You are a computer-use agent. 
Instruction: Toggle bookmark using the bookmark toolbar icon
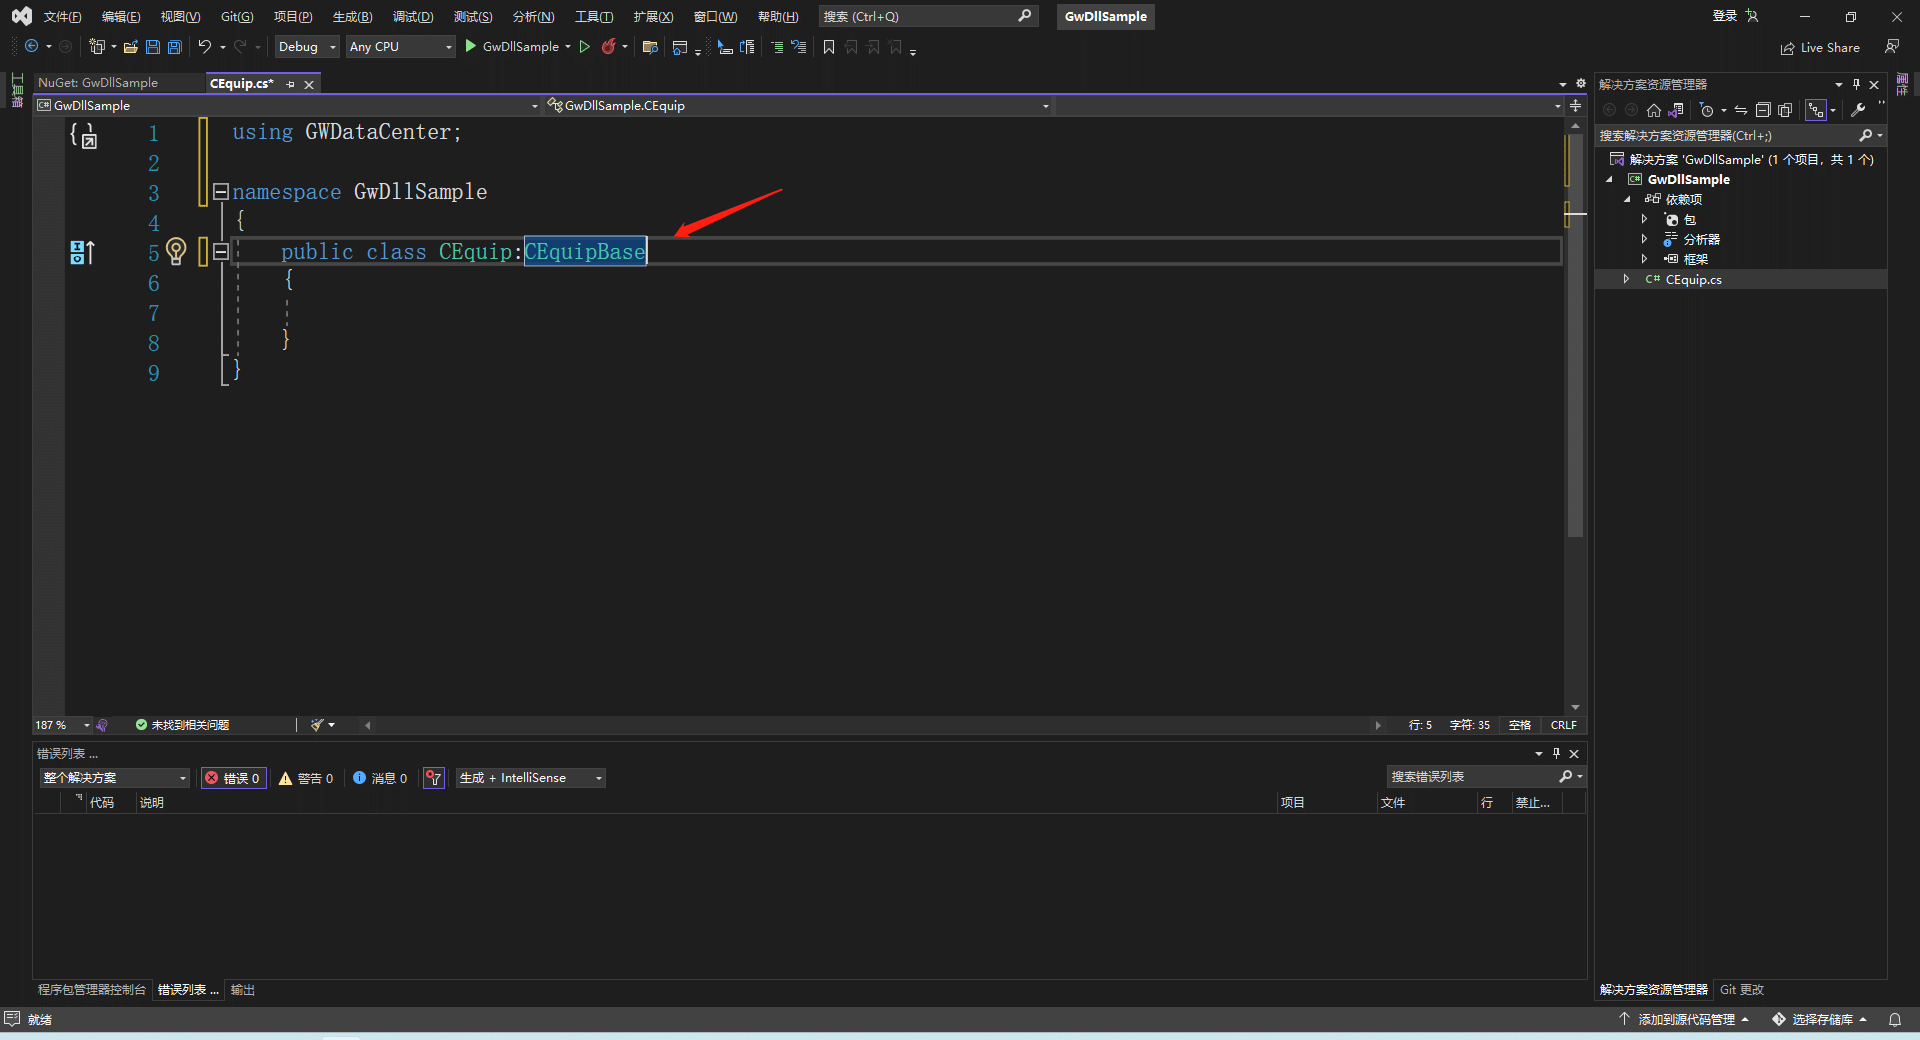coord(829,47)
